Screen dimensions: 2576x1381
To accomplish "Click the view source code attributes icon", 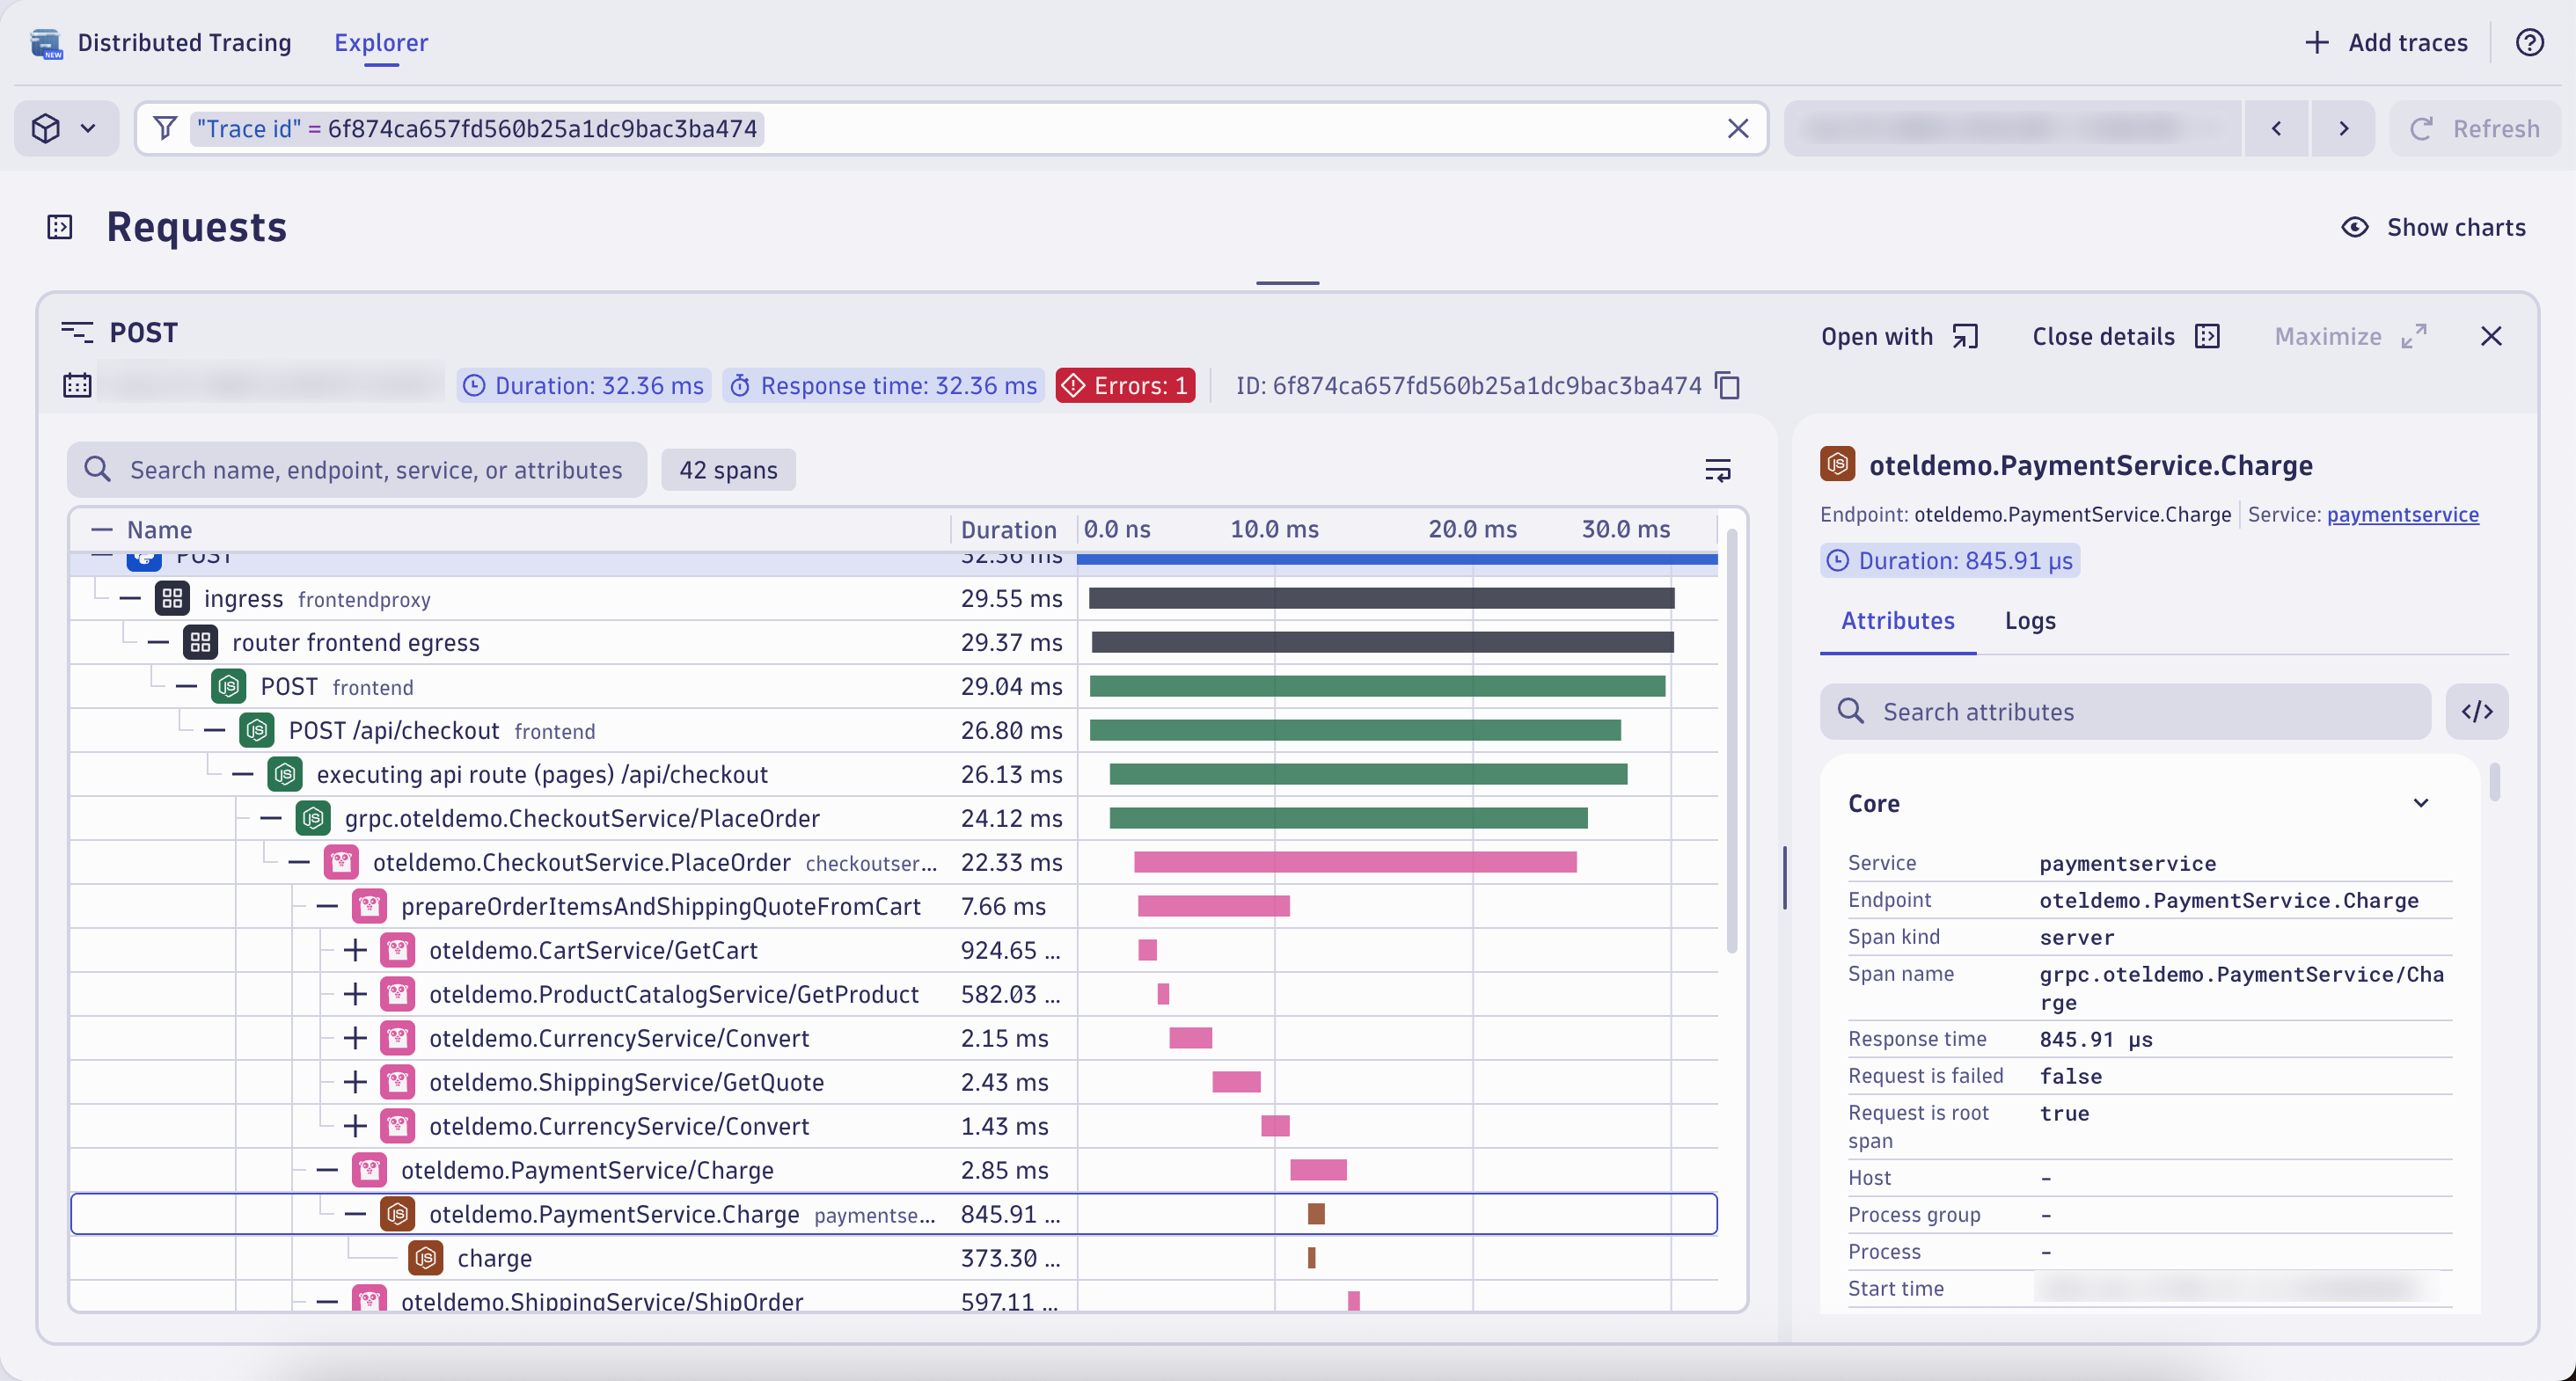I will point(2476,712).
